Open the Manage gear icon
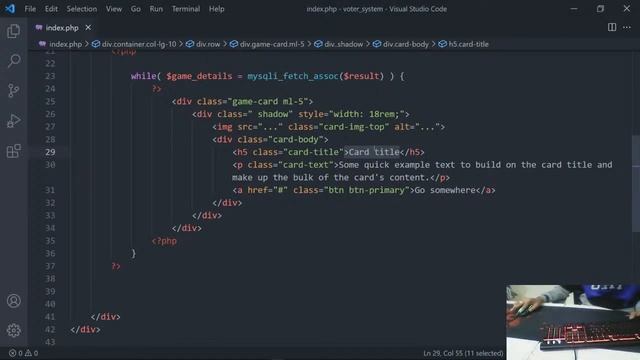Screen dimensions: 640x360 point(13,330)
